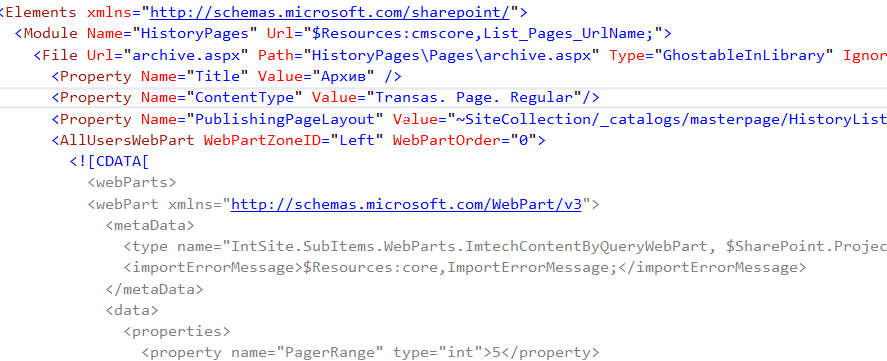887x361 pixels.
Task: Click the "Архив" Title value
Action: [x=343, y=76]
